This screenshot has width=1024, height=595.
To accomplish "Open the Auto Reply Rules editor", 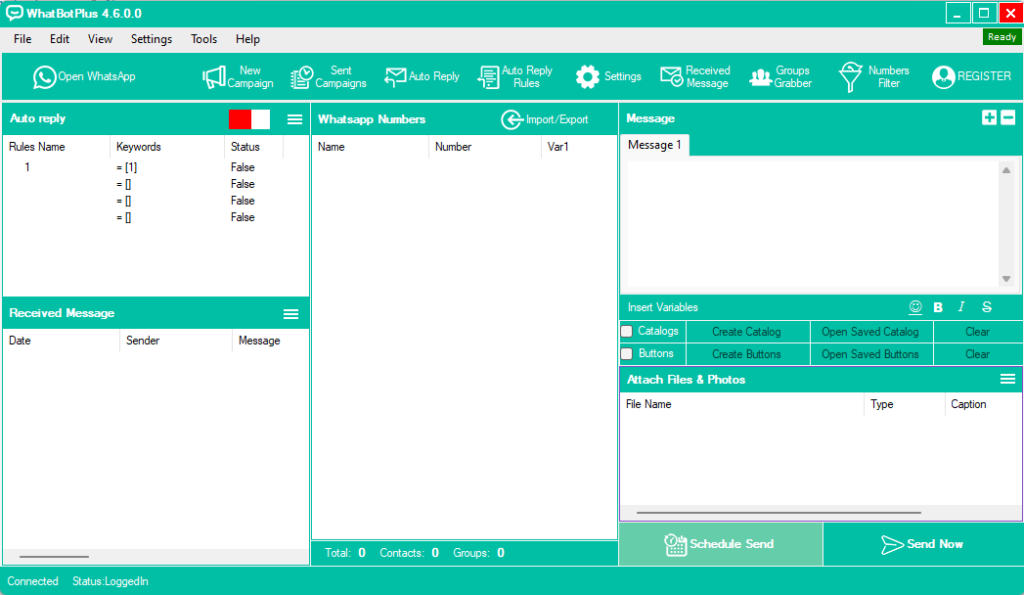I will click(x=489, y=77).
